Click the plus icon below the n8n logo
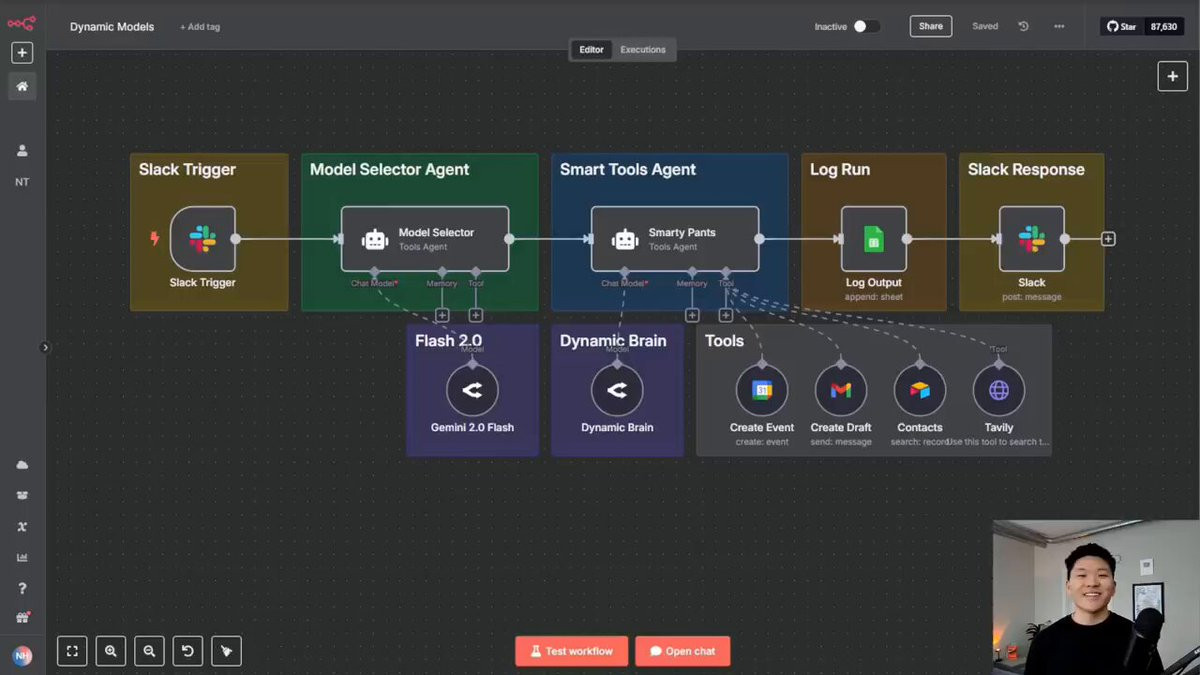1200x675 pixels. coord(22,53)
